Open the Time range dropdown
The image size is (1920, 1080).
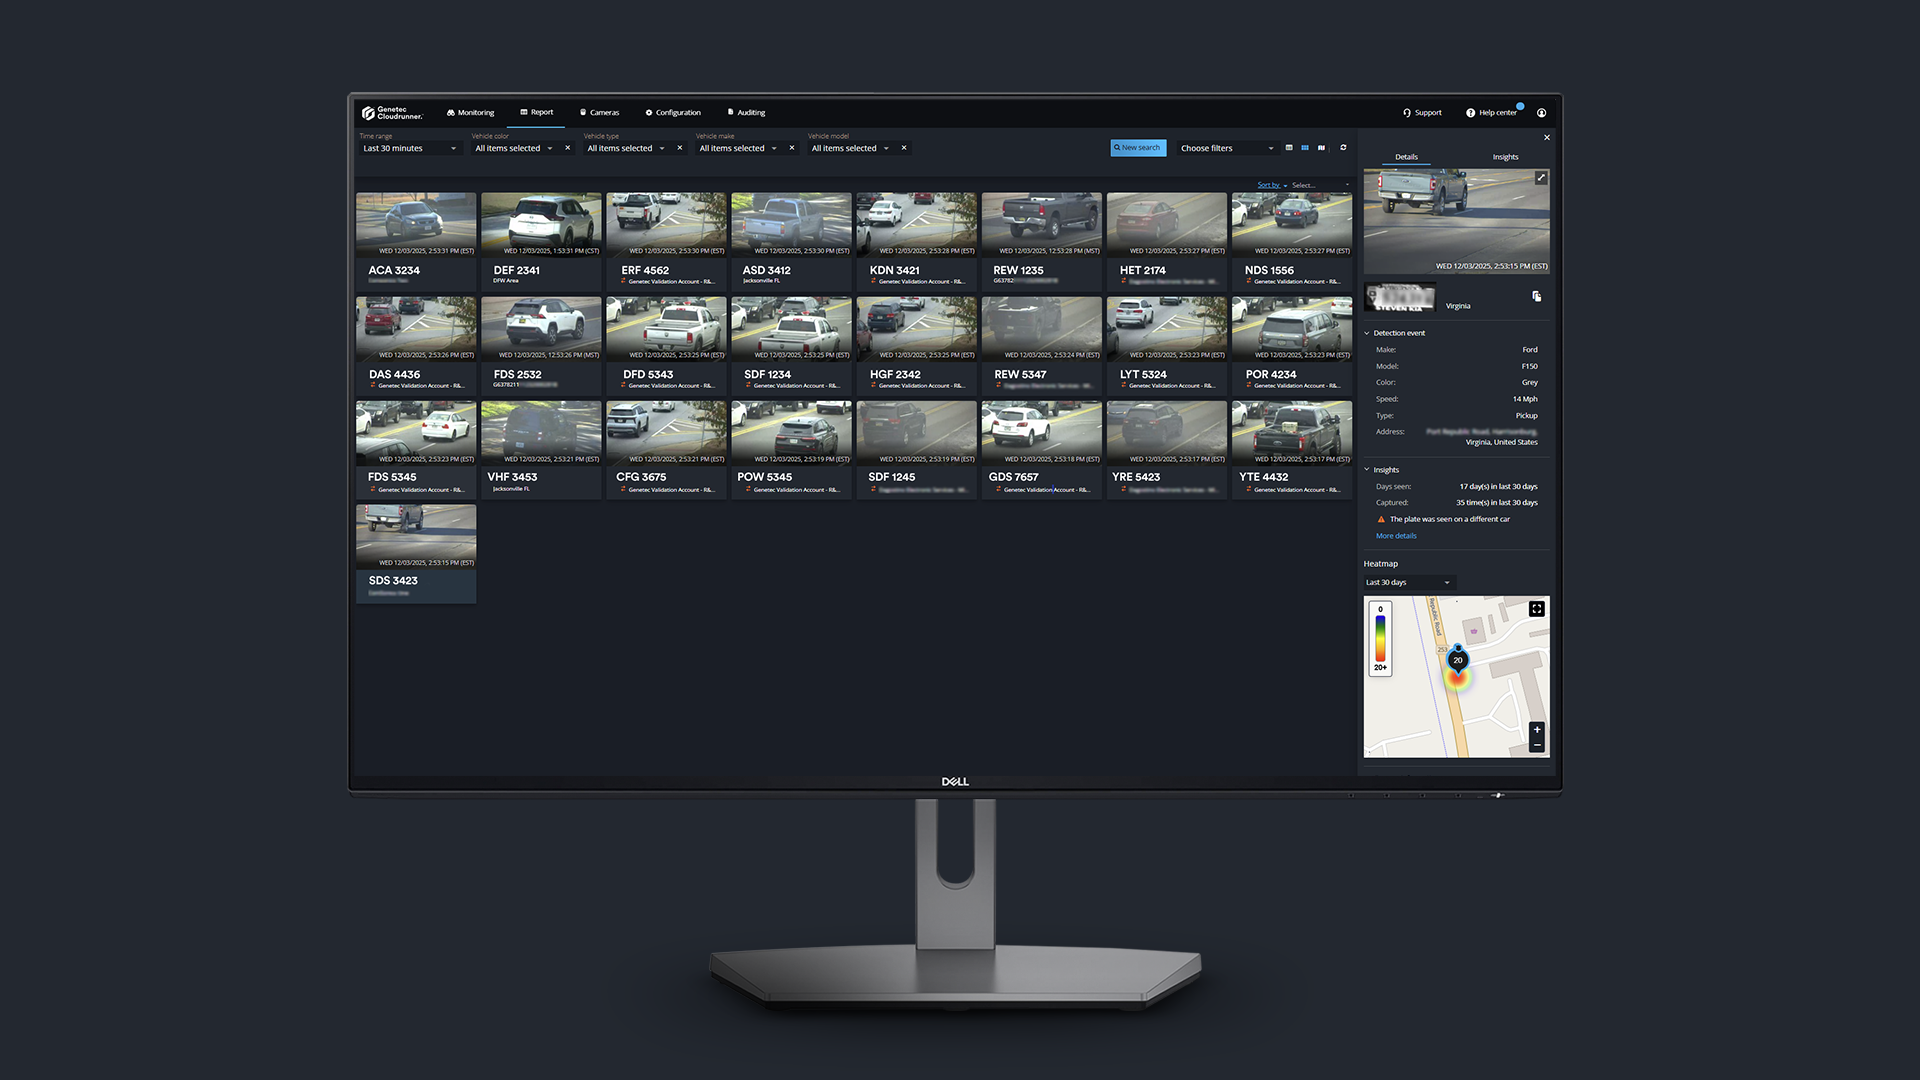click(x=409, y=148)
